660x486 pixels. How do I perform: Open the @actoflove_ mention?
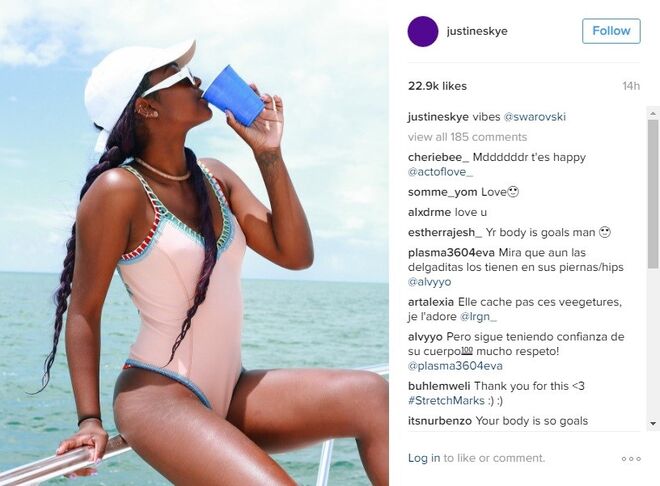pos(440,172)
